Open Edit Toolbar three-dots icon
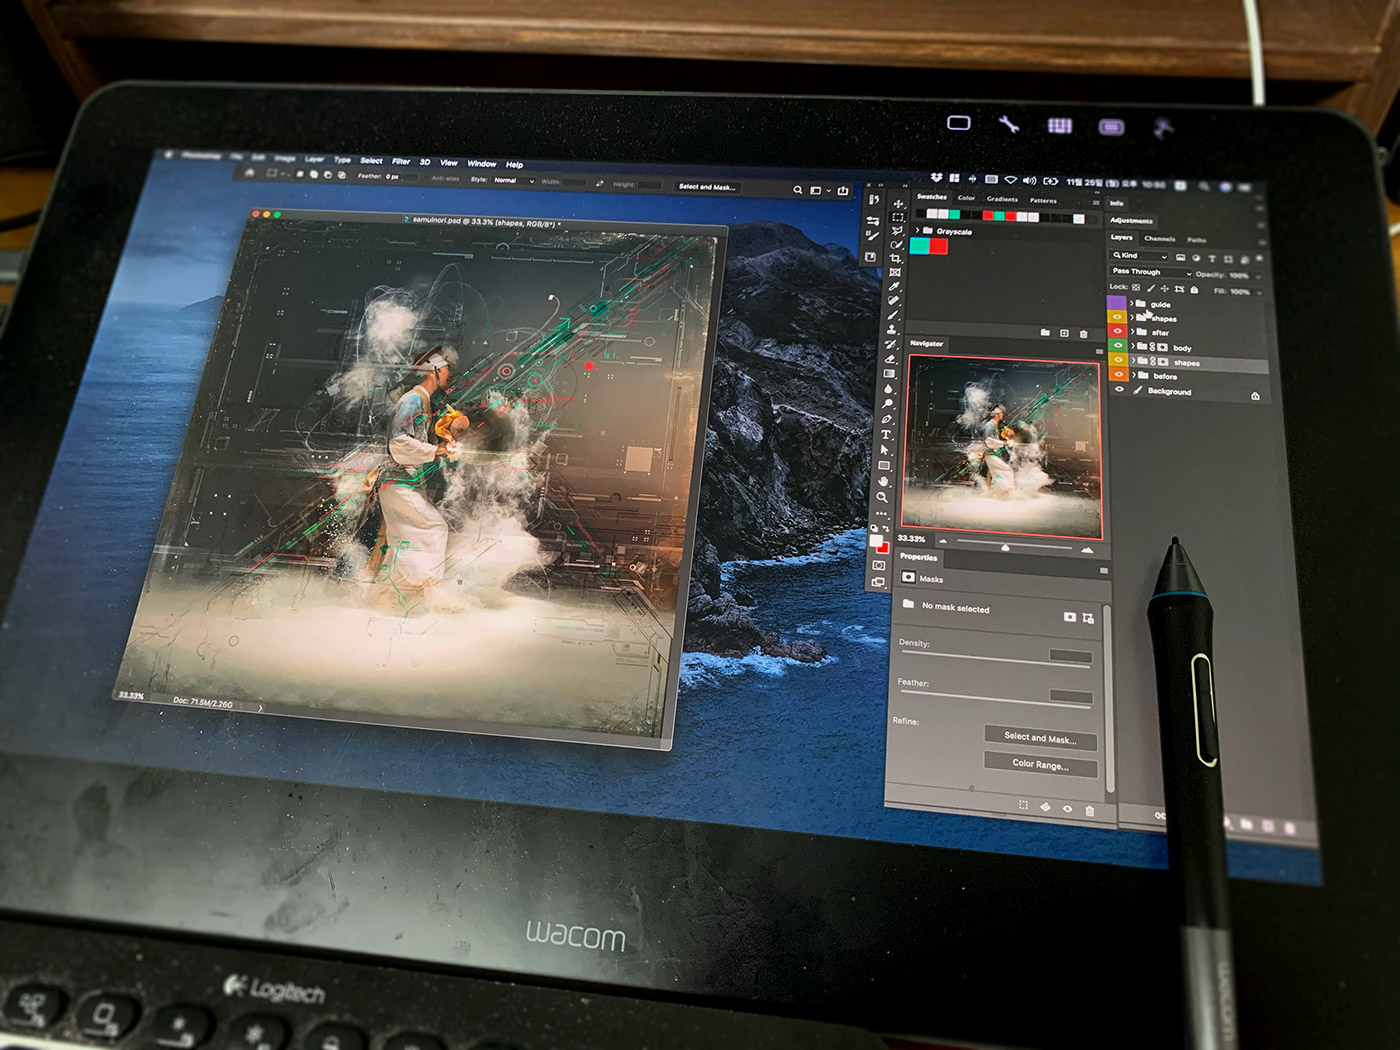The height and width of the screenshot is (1050, 1400). [881, 513]
